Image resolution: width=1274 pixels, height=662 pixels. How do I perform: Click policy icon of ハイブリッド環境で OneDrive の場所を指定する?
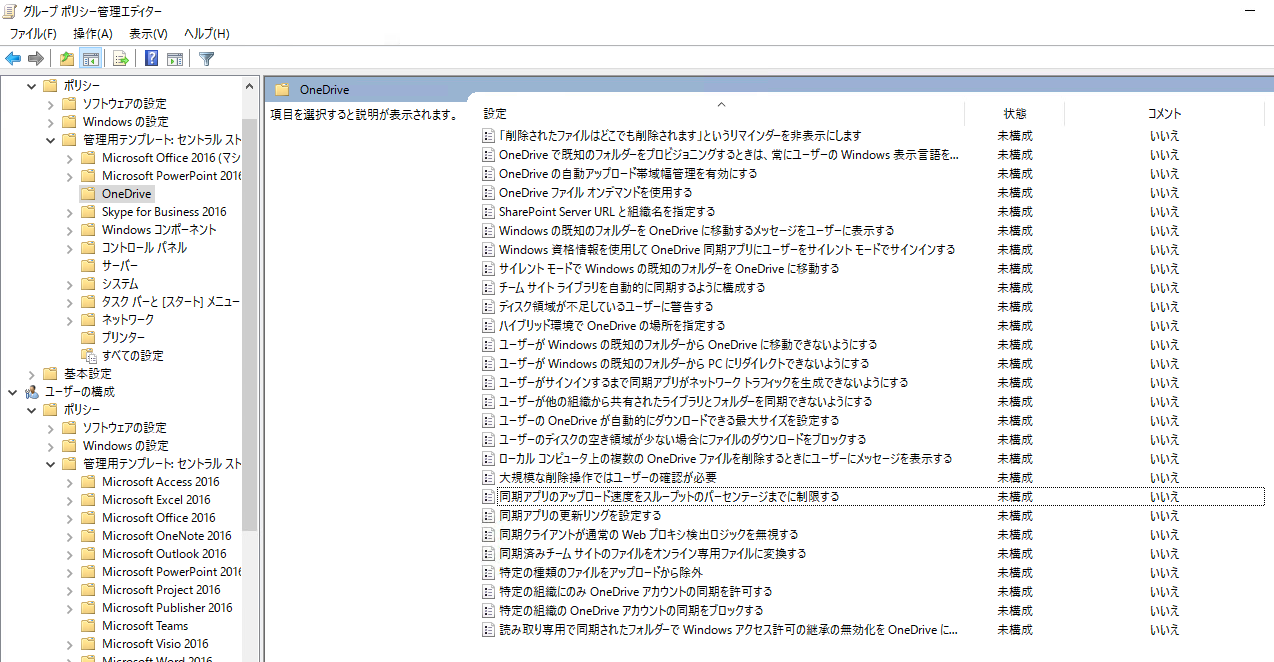(489, 326)
